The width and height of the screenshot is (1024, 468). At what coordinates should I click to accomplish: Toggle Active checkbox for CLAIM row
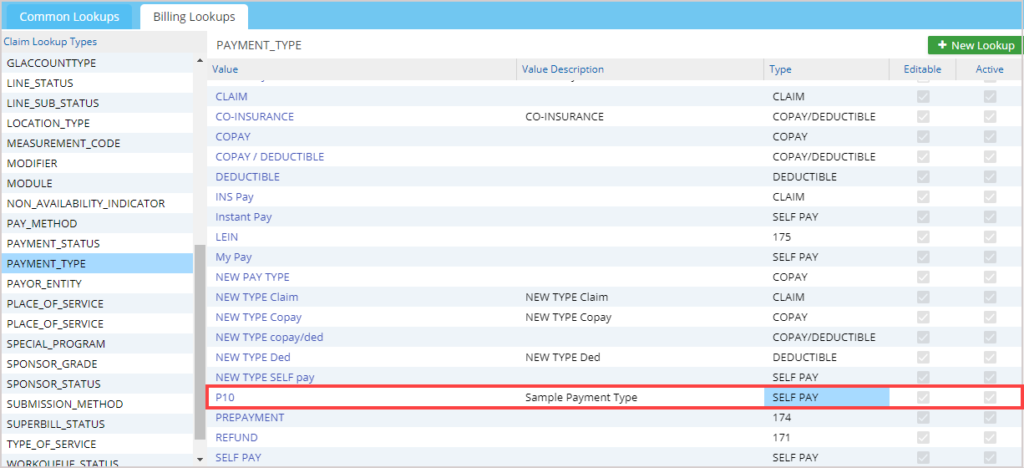pyautogui.click(x=989, y=96)
